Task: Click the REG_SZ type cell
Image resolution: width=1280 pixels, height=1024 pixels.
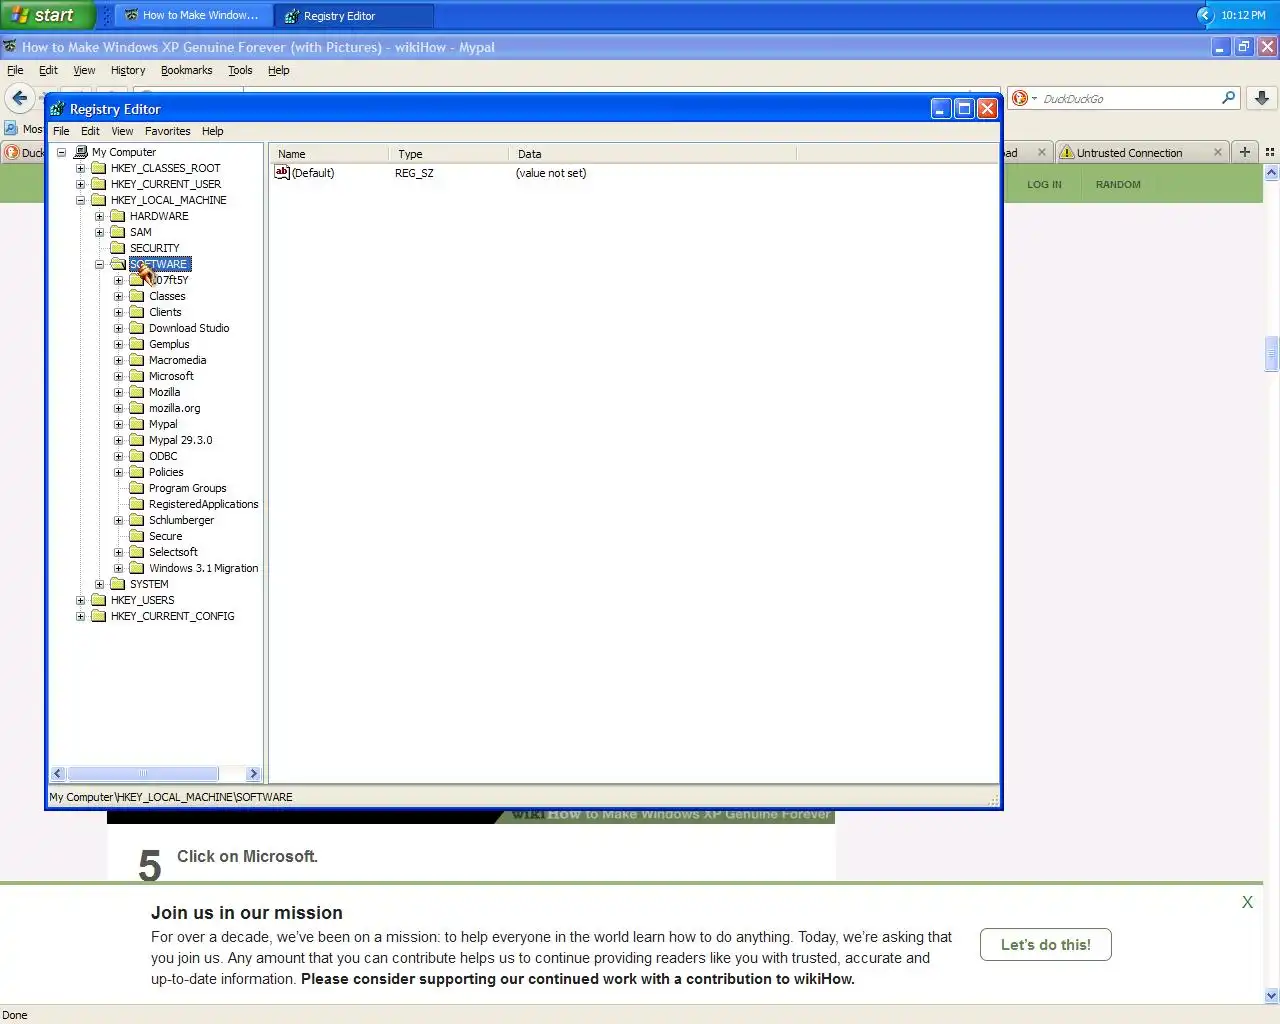Action: (414, 173)
